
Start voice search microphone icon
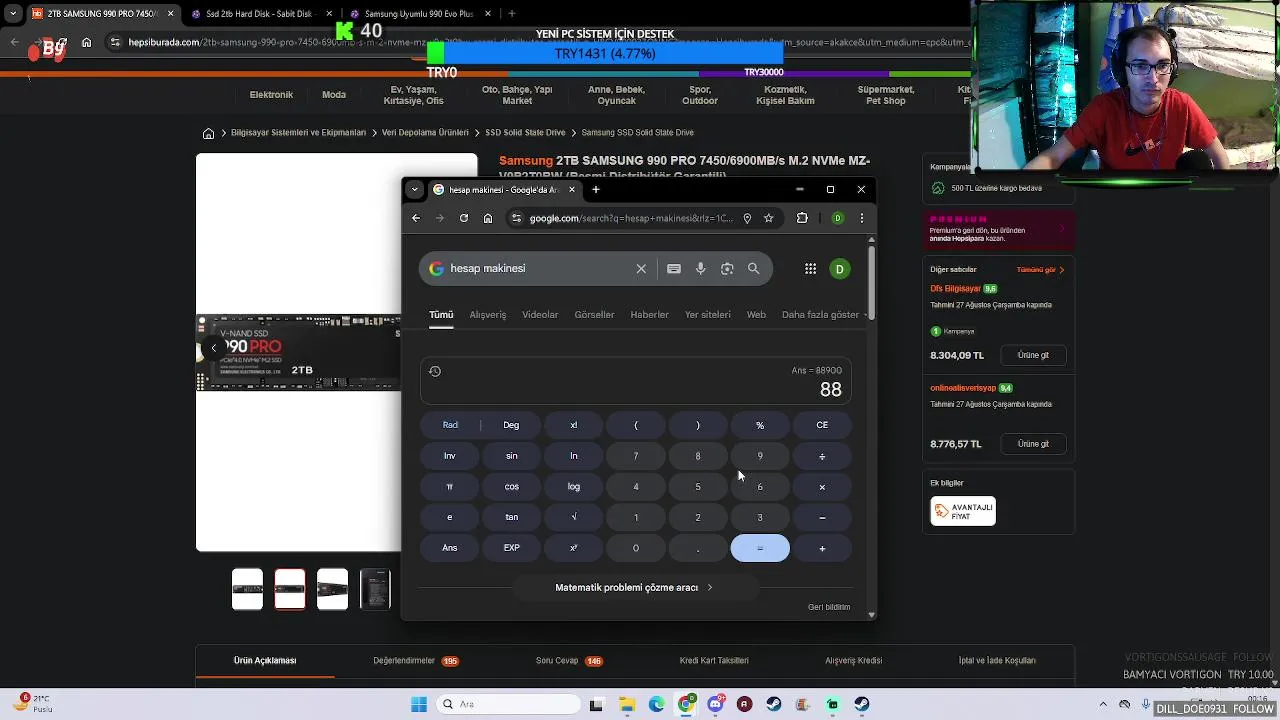click(x=700, y=268)
